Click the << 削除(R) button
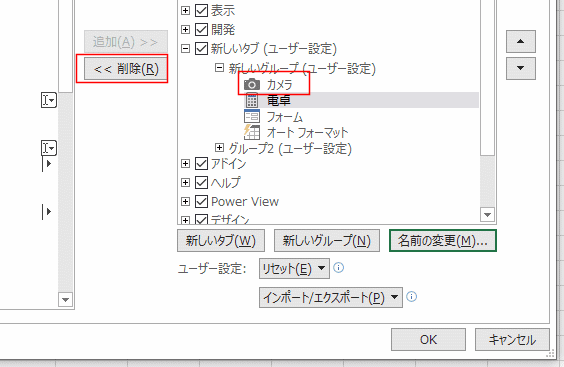 click(126, 69)
